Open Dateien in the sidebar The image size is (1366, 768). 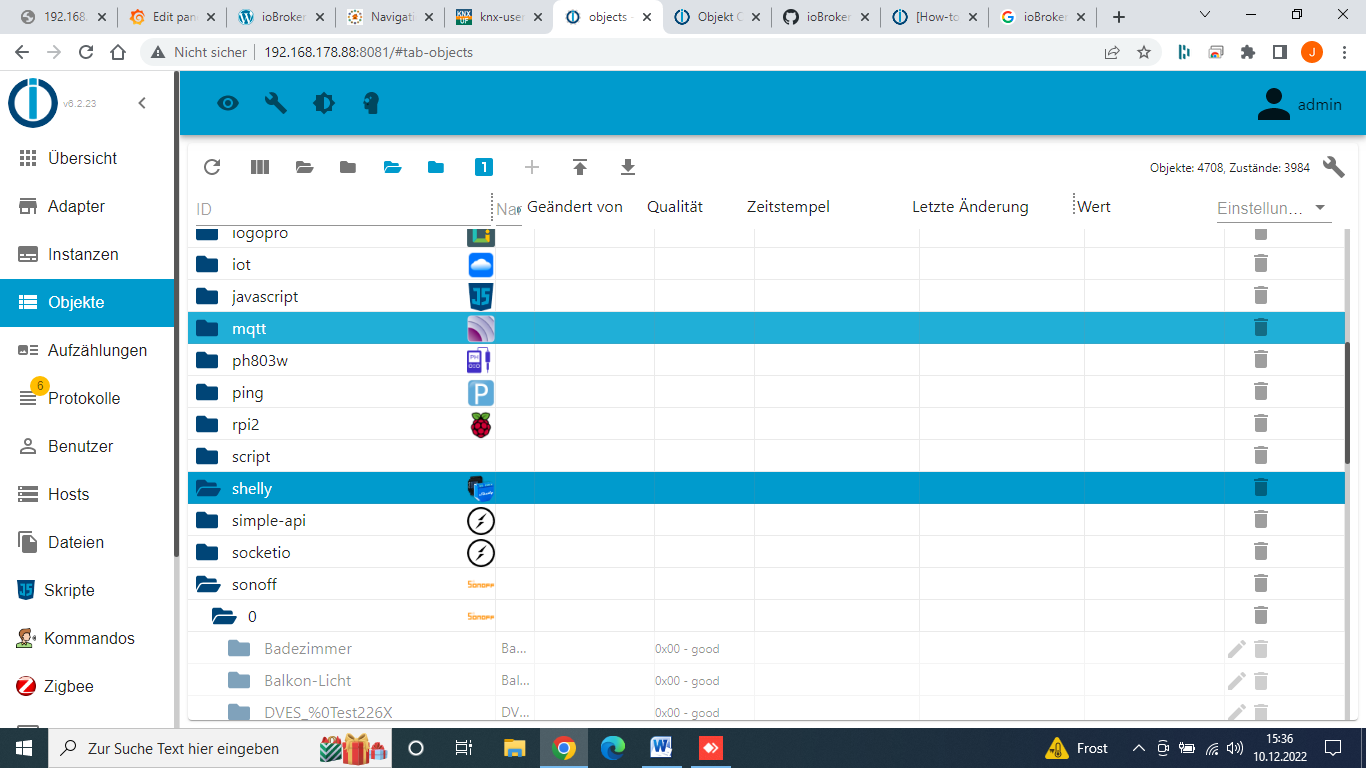[x=87, y=542]
